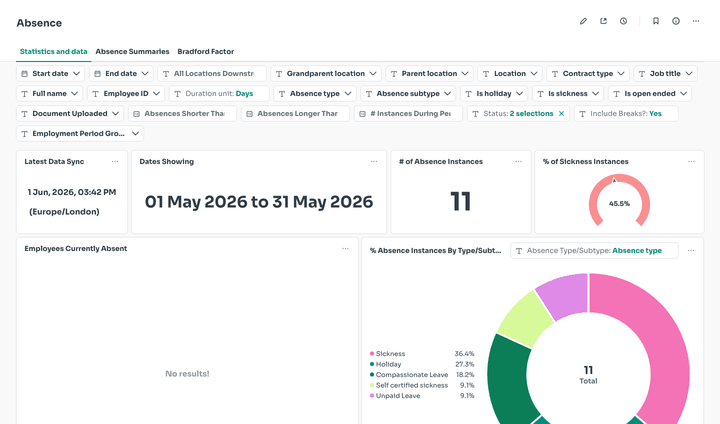720x424 pixels.
Task: Click the All Locations Downstream filter
Action: (x=212, y=73)
